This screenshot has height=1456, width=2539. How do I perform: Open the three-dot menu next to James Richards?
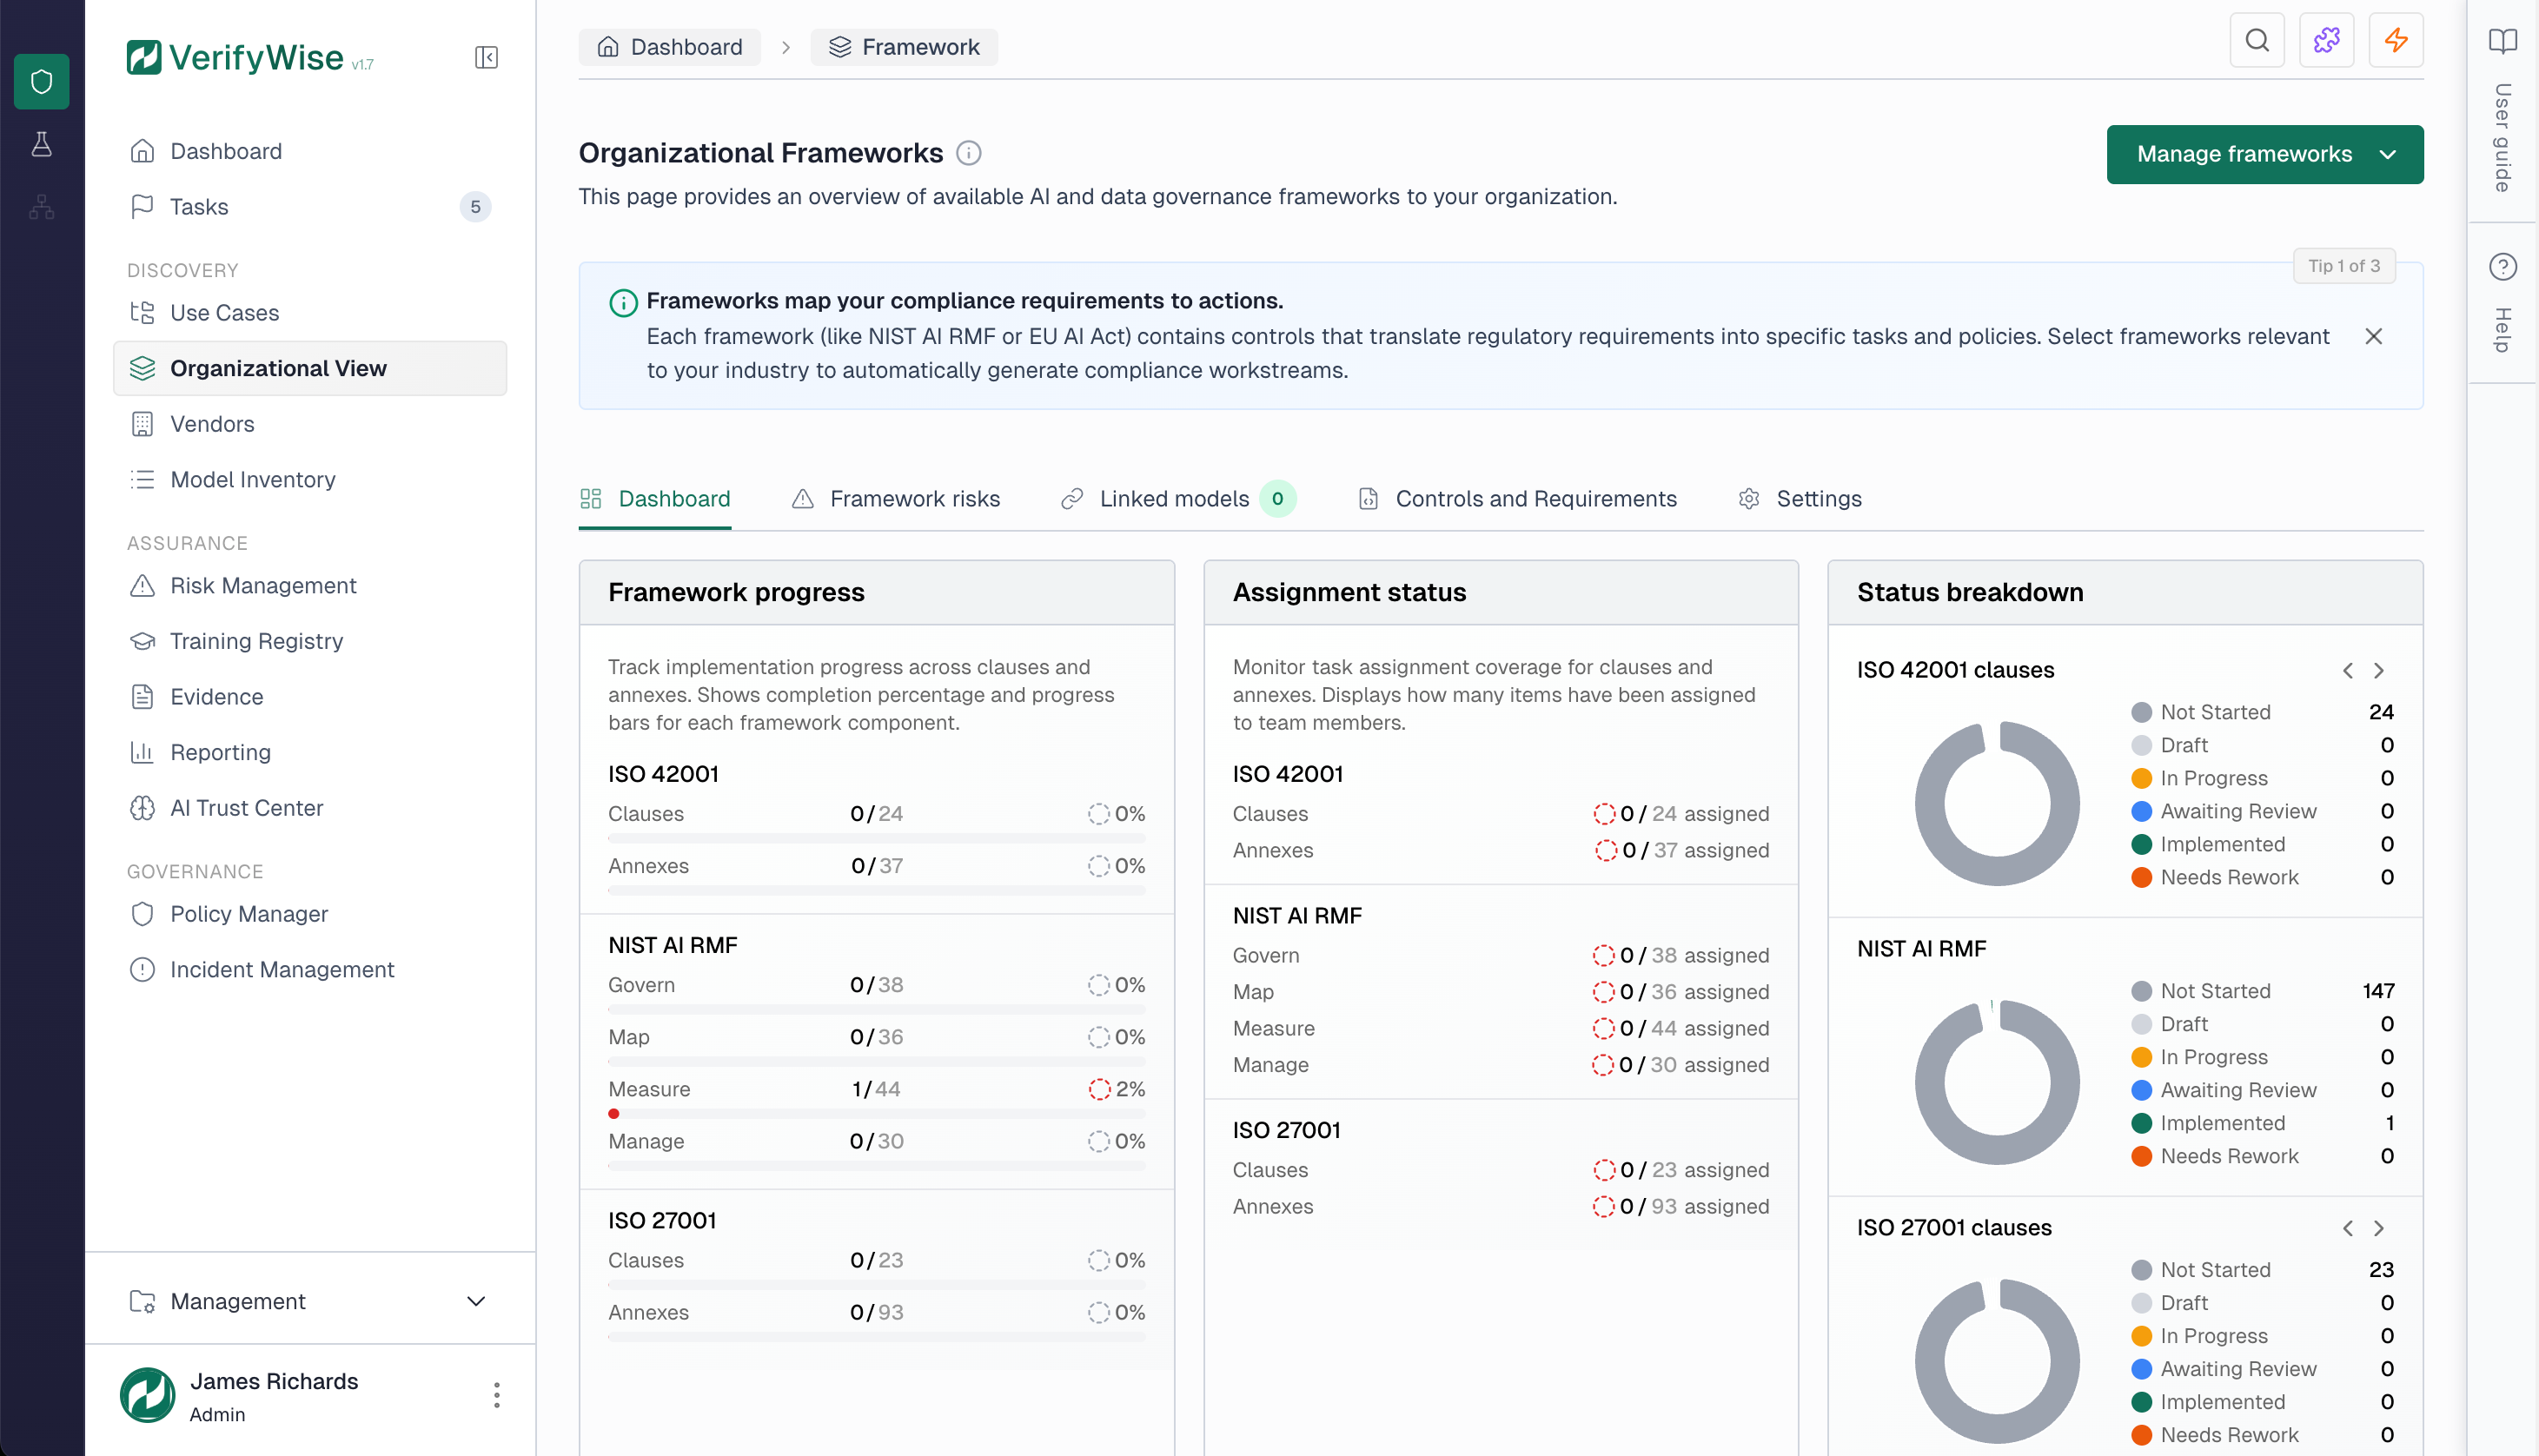tap(495, 1395)
